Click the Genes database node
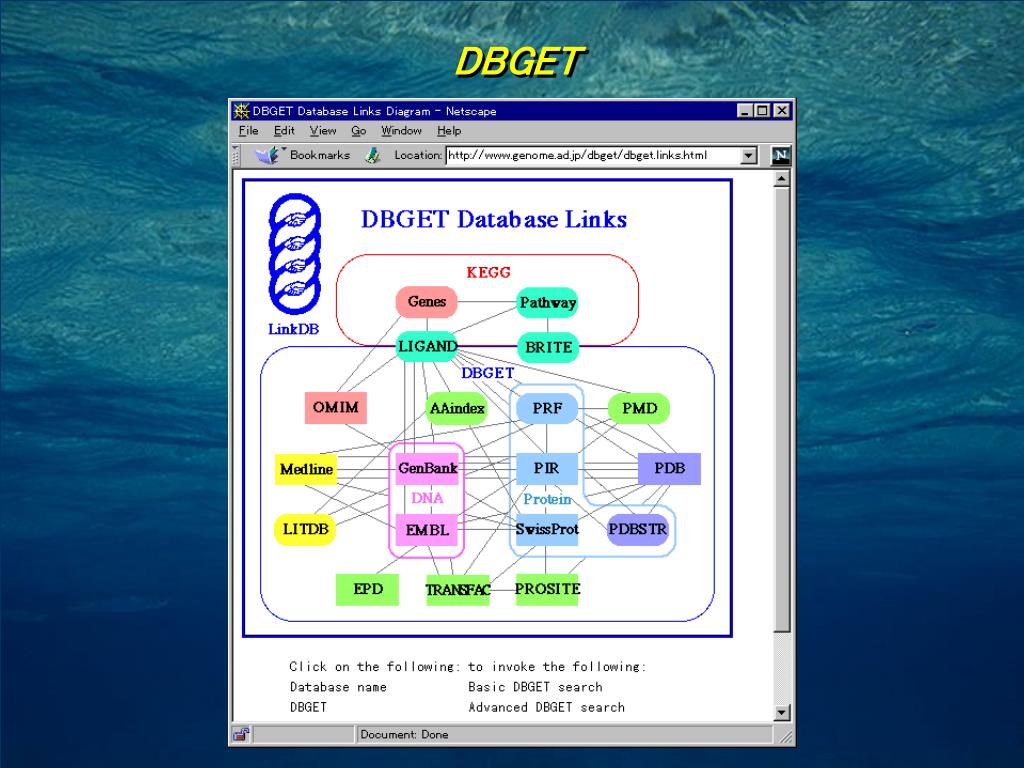 click(x=426, y=302)
